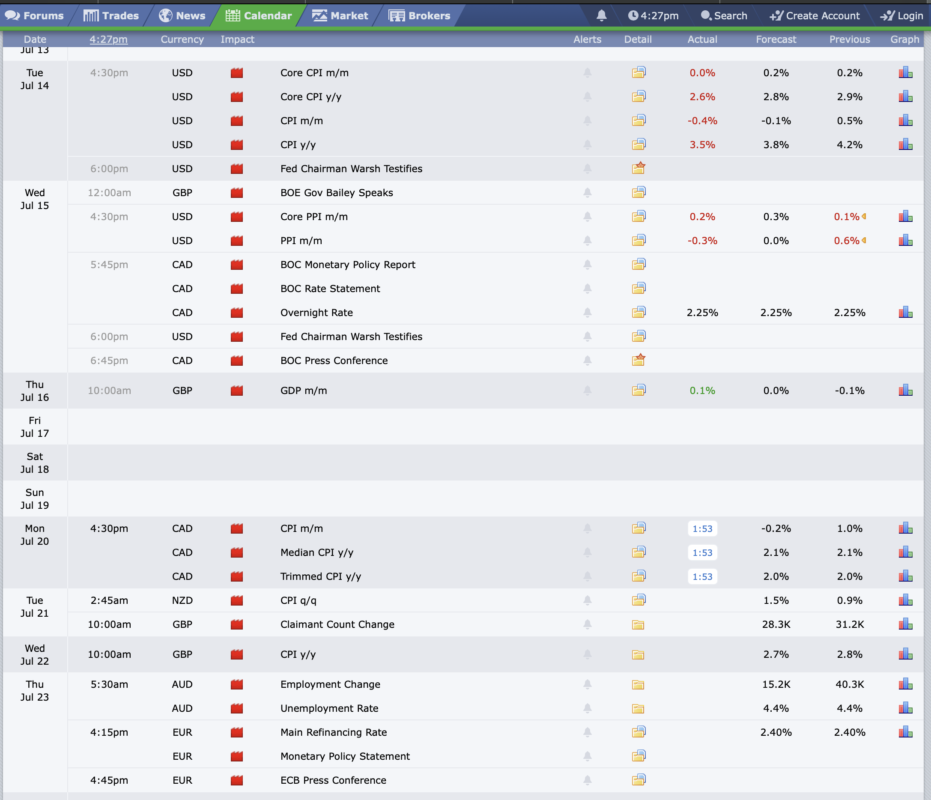The image size is (931, 800).
Task: Toggle alert bell for CPI q/q NZD
Action: pyautogui.click(x=587, y=600)
